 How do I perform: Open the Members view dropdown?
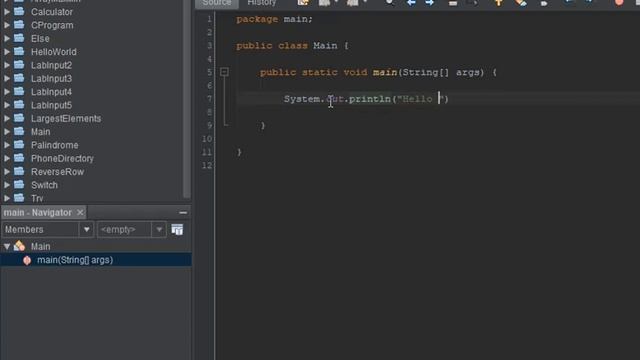(87, 230)
